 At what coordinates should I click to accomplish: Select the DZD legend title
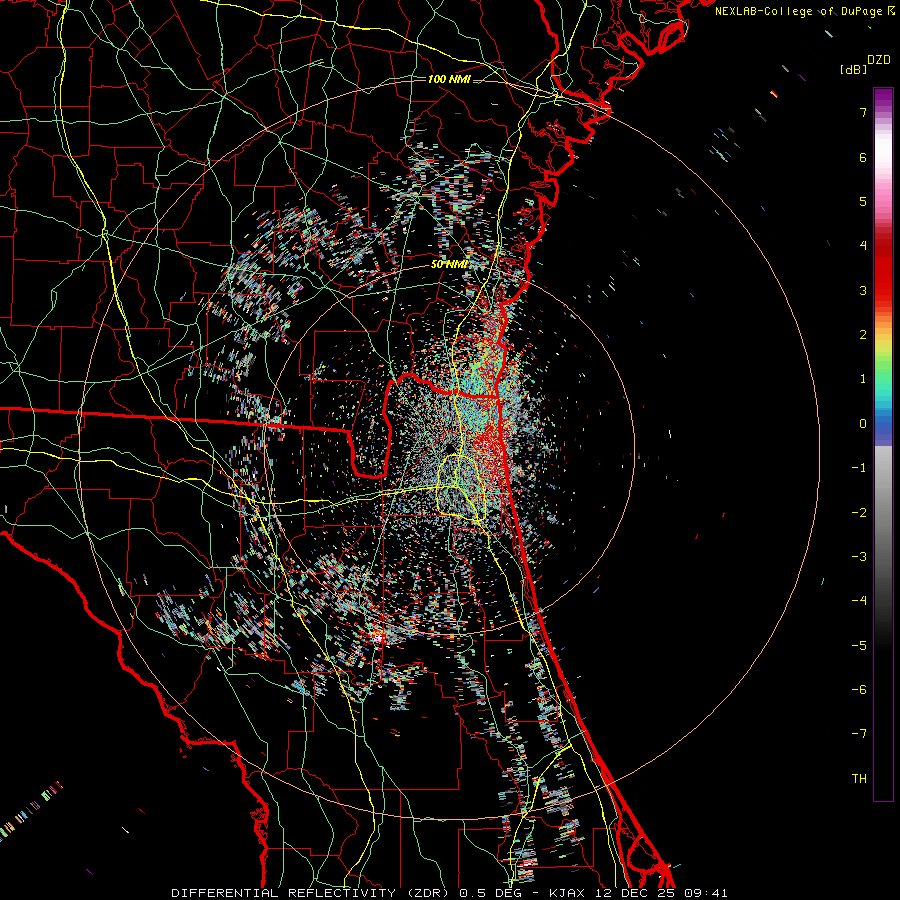(x=879, y=60)
